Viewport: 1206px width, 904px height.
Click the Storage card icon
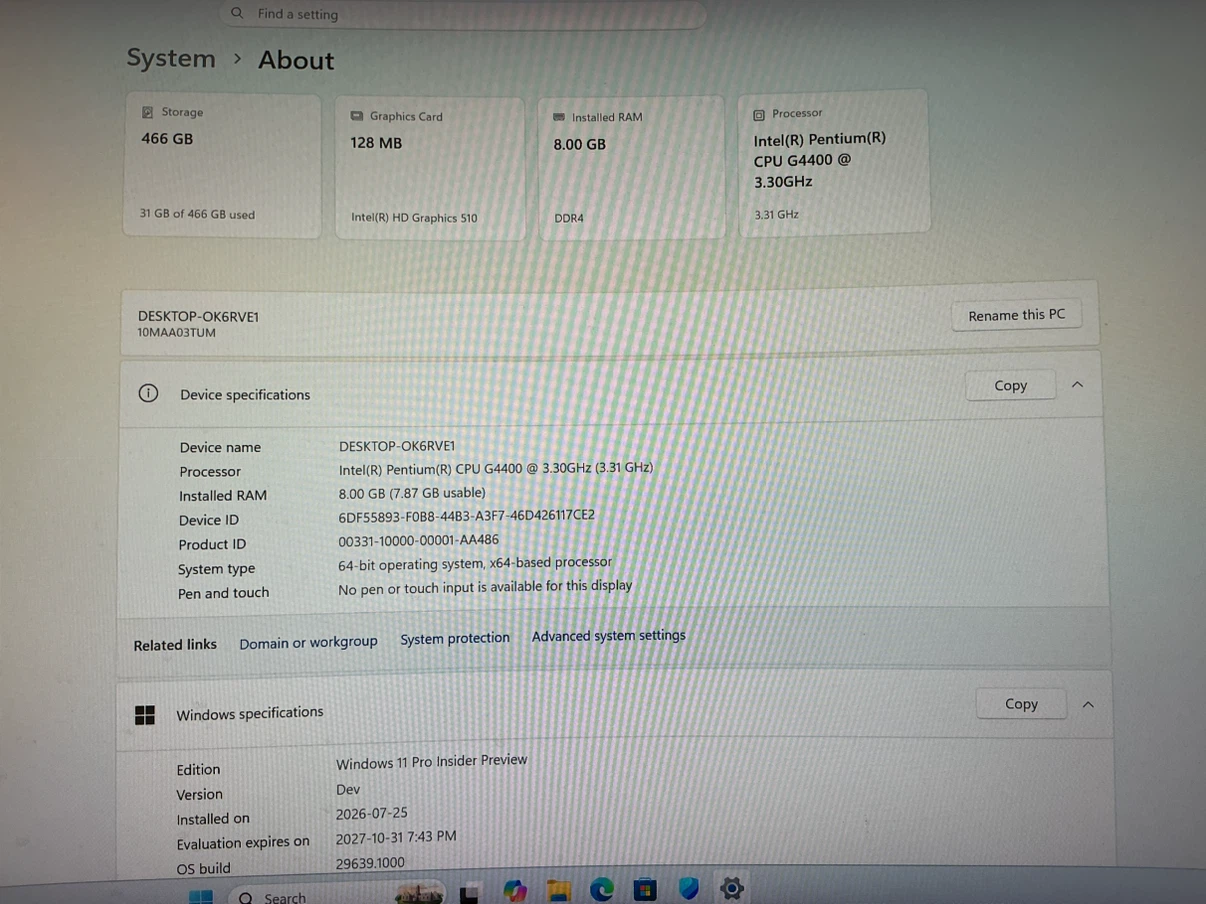point(147,112)
